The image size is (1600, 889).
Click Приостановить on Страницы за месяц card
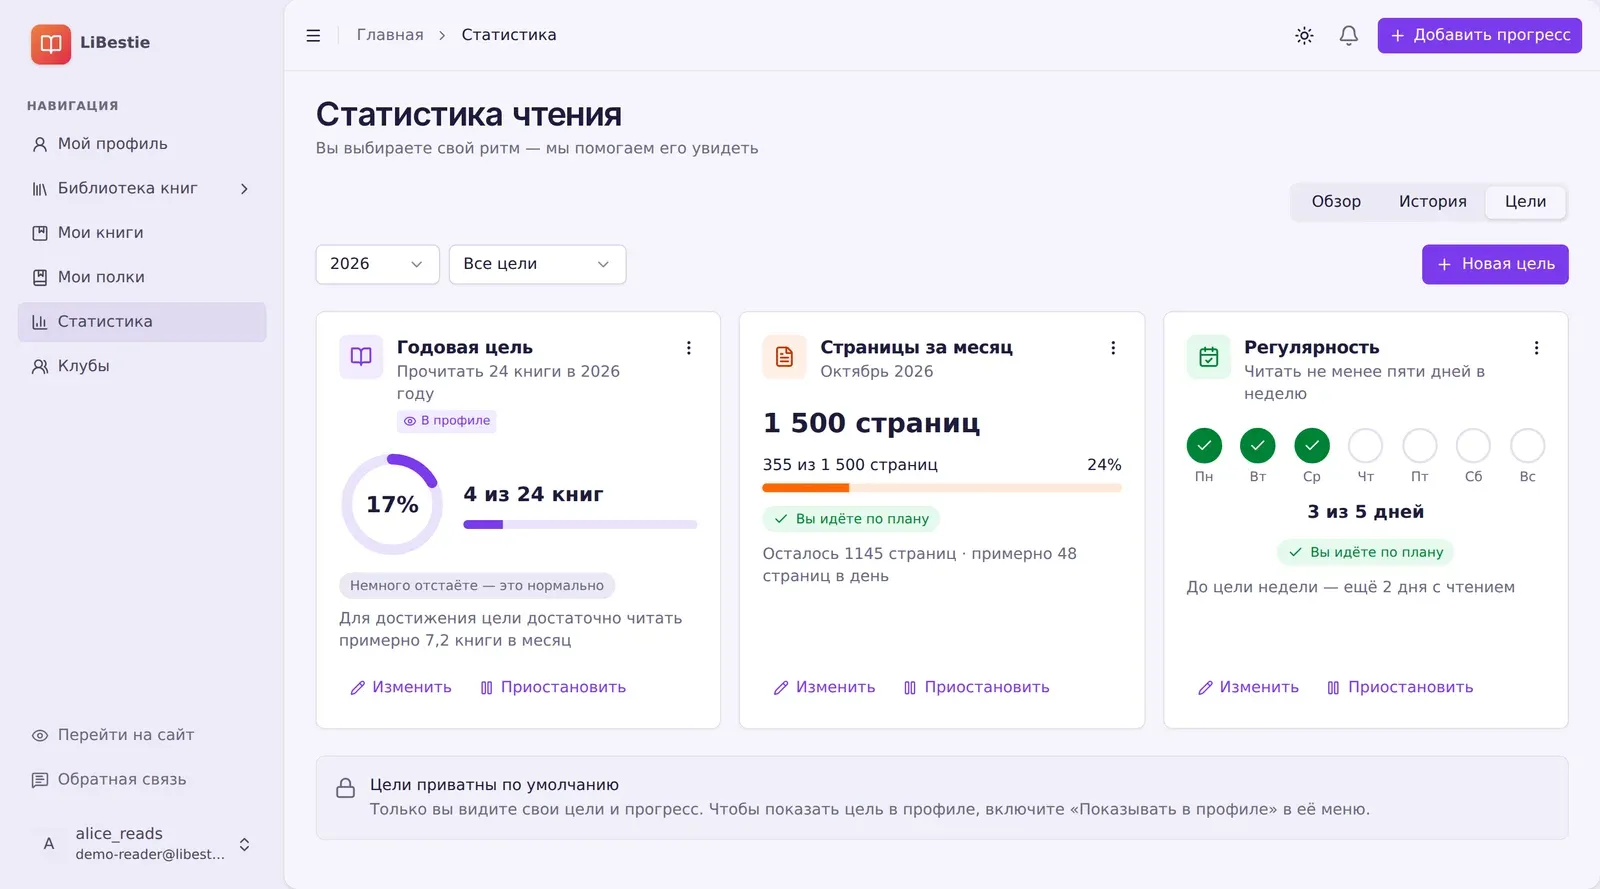(977, 687)
